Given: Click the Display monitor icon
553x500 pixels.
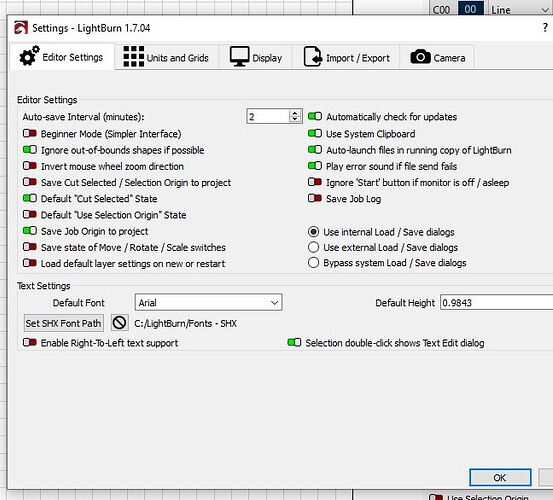Looking at the screenshot, I should click(239, 56).
